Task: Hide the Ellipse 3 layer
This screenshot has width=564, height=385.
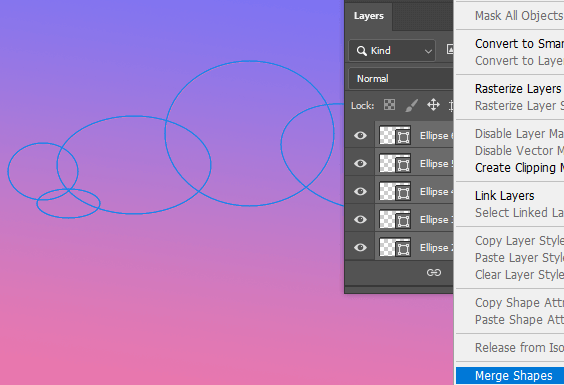Action: tap(360, 219)
